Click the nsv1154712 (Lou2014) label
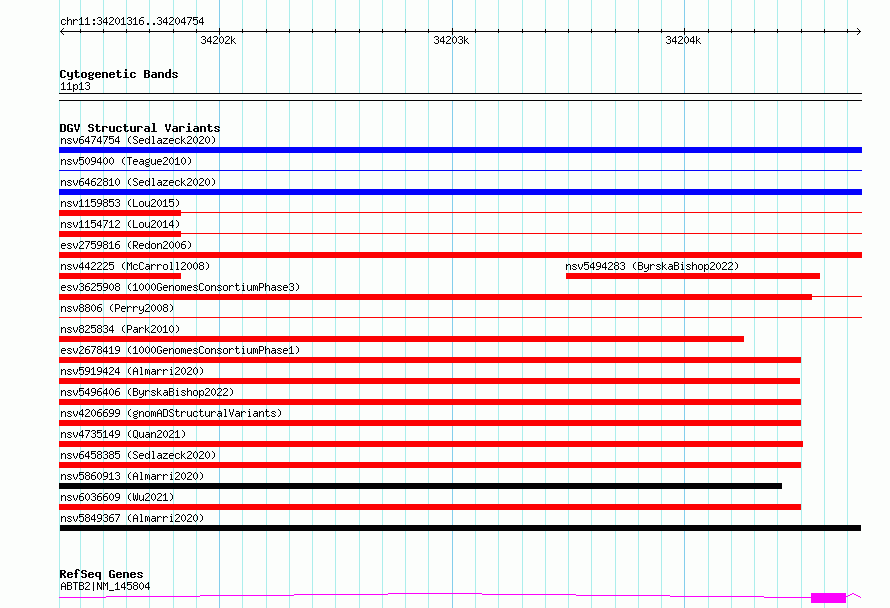890x608 pixels. tap(120, 224)
